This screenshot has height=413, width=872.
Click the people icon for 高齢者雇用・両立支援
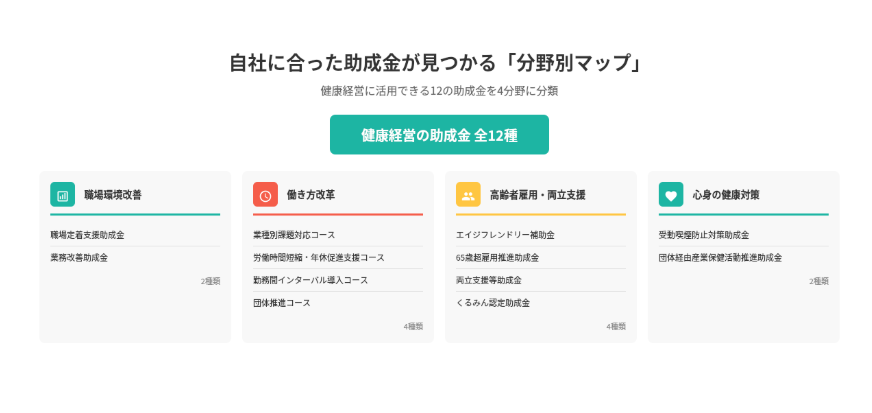pyautogui.click(x=468, y=195)
